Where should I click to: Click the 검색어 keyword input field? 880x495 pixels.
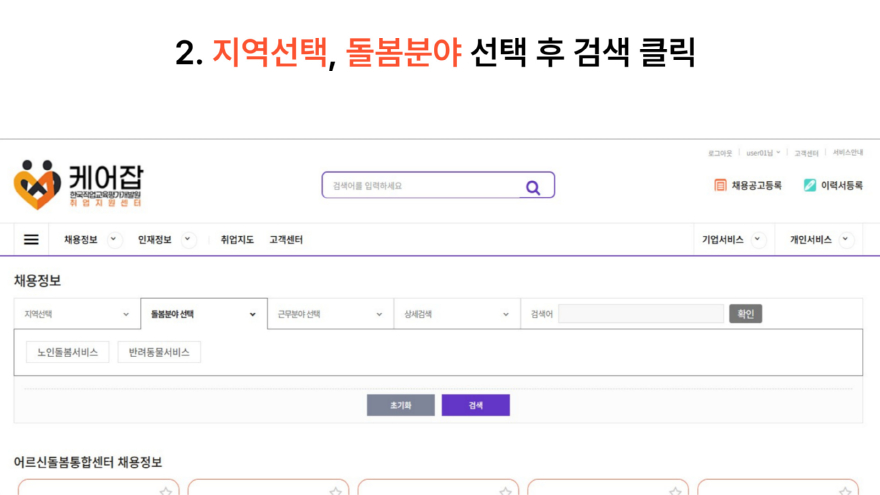click(640, 314)
